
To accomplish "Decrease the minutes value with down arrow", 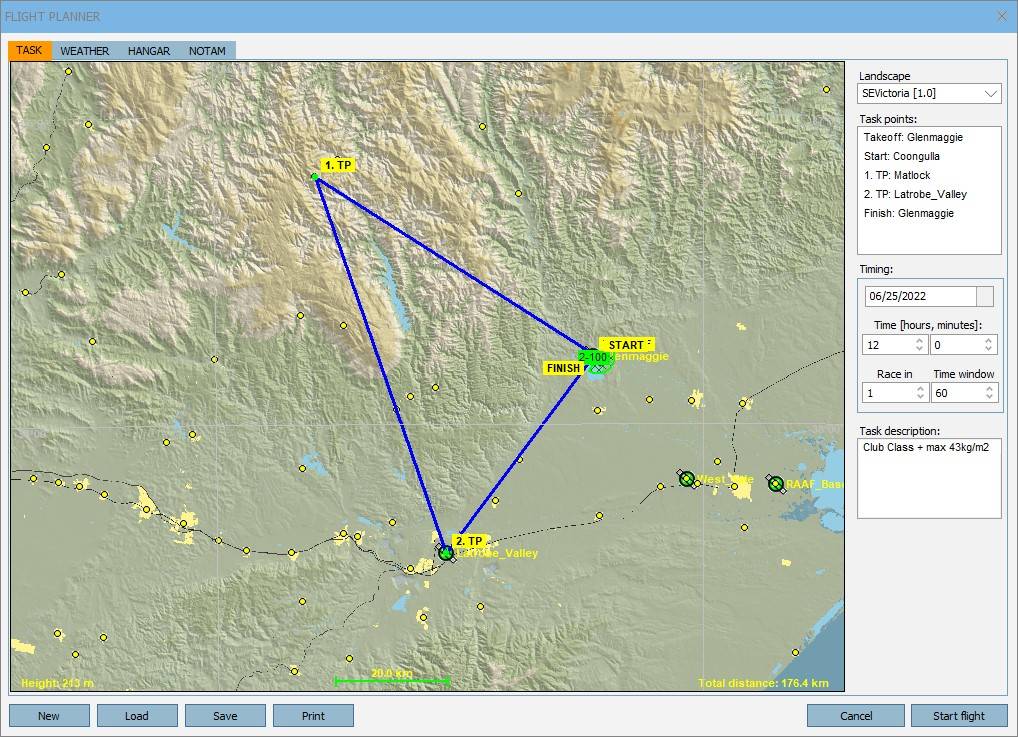I will 989,349.
